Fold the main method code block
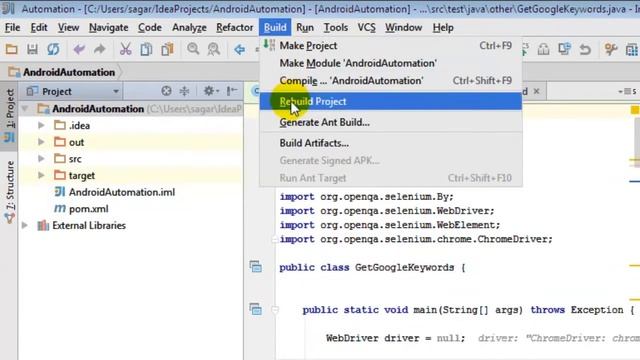The height and width of the screenshot is (360, 640). 275,310
